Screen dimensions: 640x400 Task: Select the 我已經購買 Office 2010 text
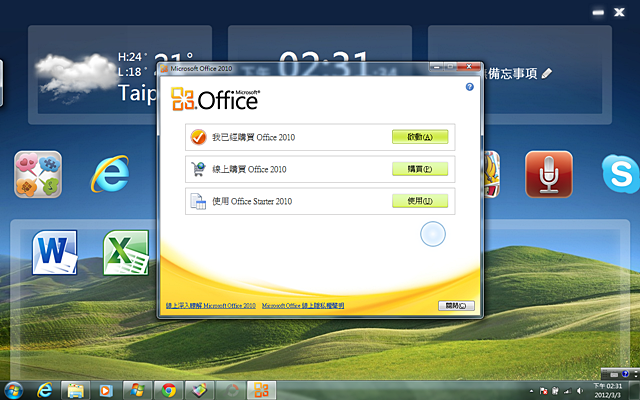(253, 137)
